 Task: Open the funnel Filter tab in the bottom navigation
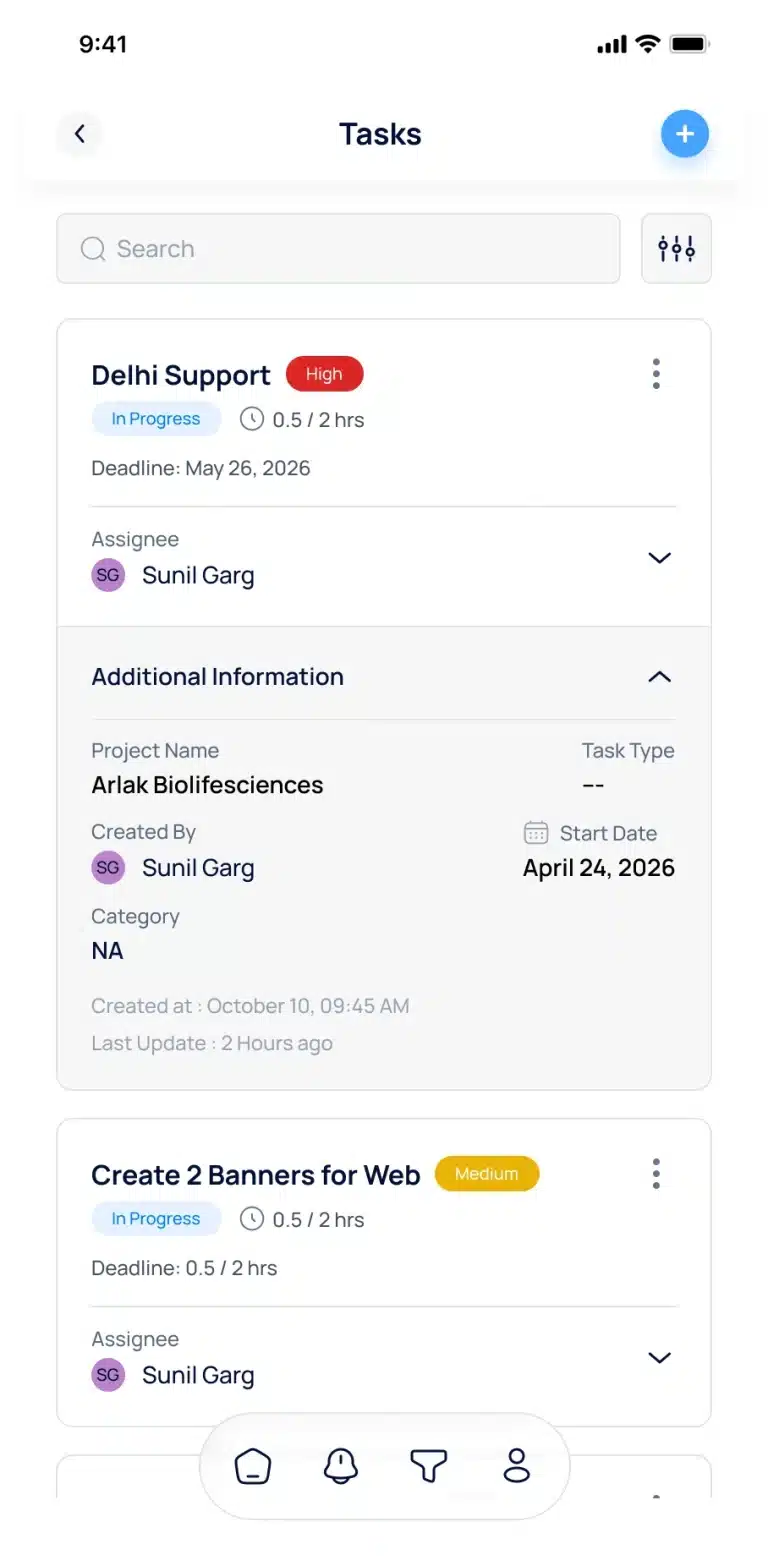(429, 1467)
